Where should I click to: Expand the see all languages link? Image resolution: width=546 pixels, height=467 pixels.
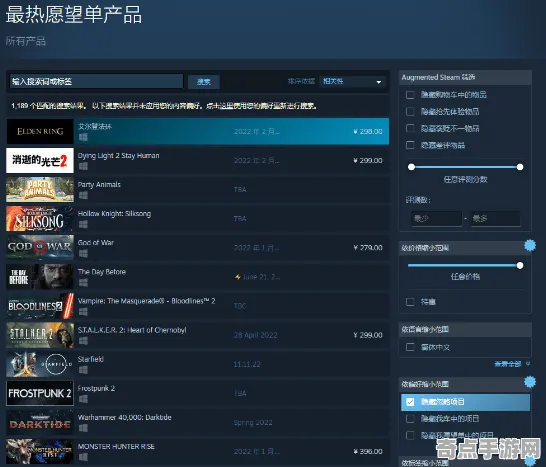point(508,364)
